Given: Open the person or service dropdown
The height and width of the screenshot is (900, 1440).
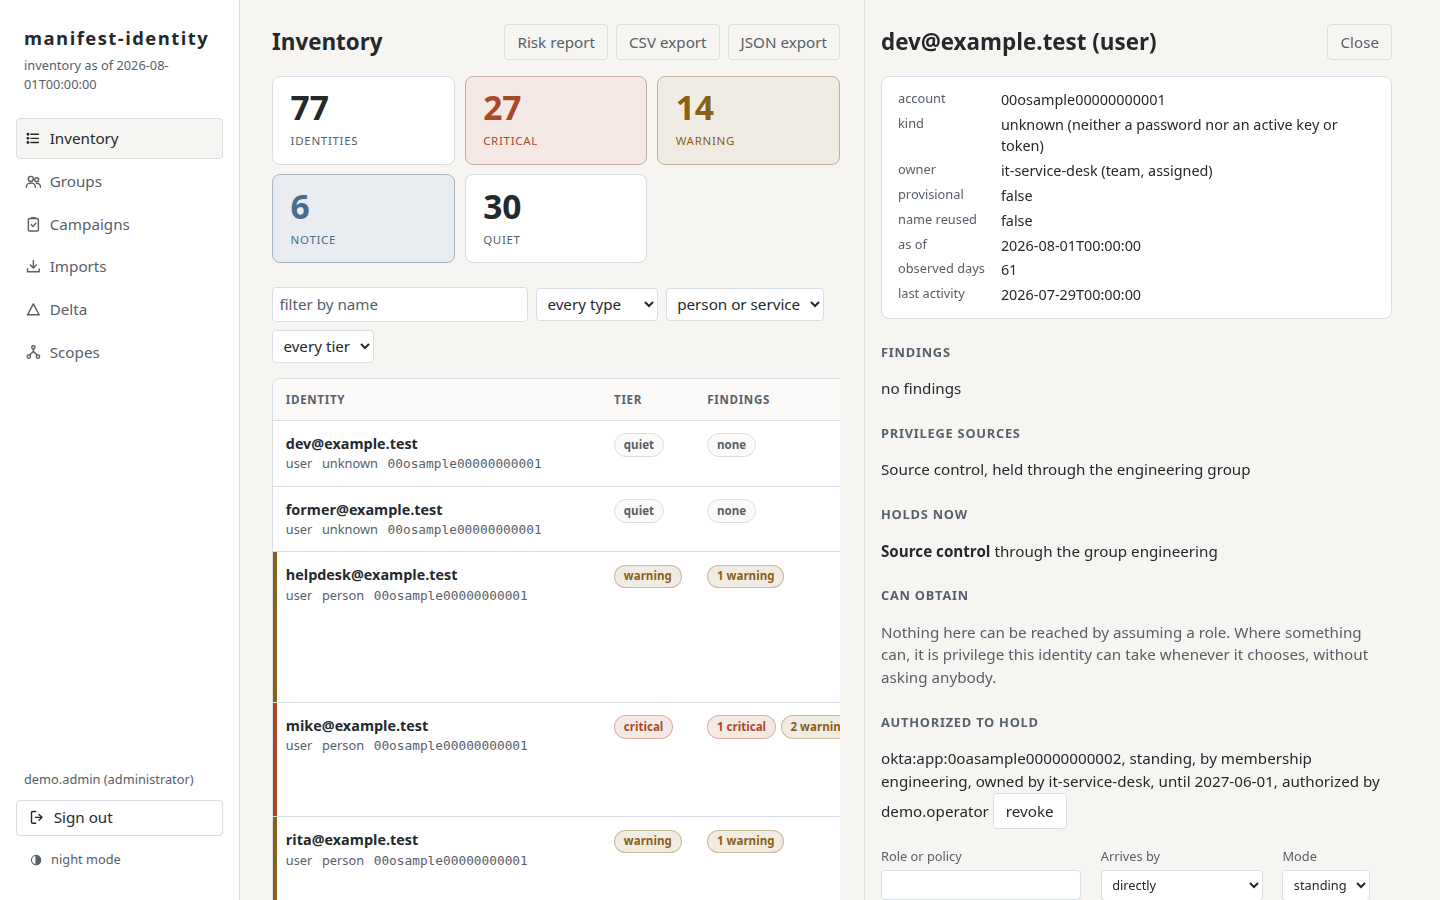Looking at the screenshot, I should pos(745,305).
